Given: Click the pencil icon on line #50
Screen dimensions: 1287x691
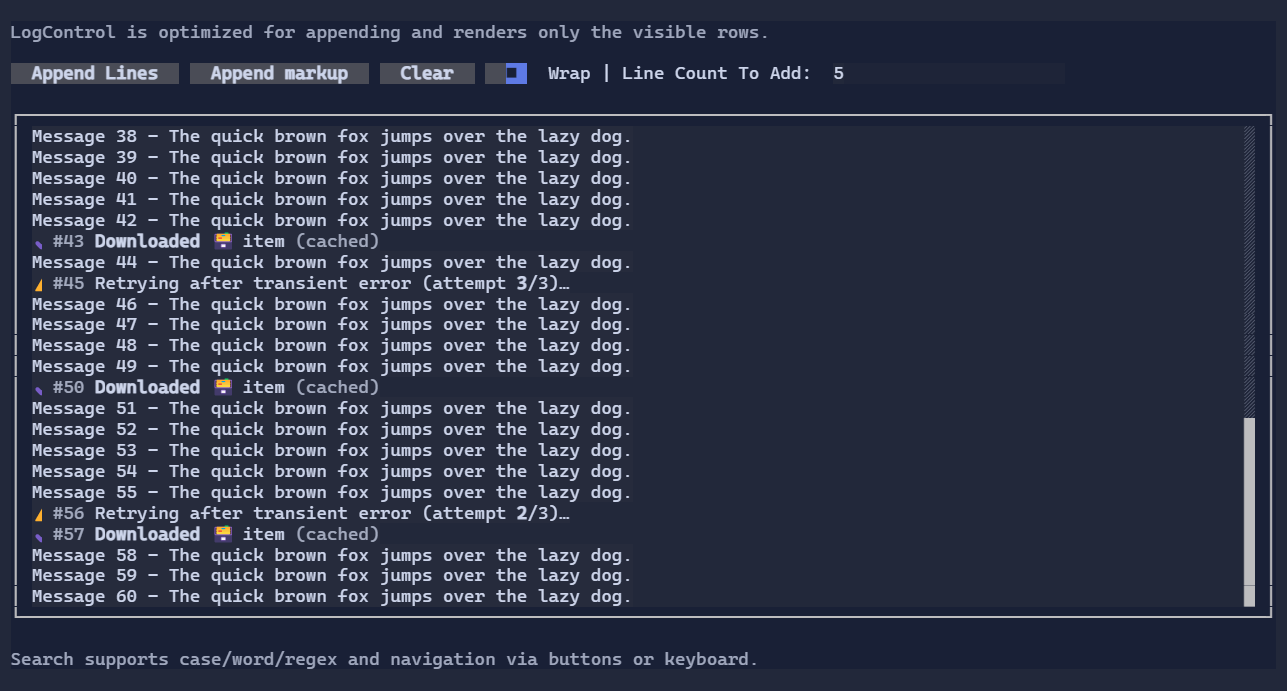Looking at the screenshot, I should coord(38,388).
